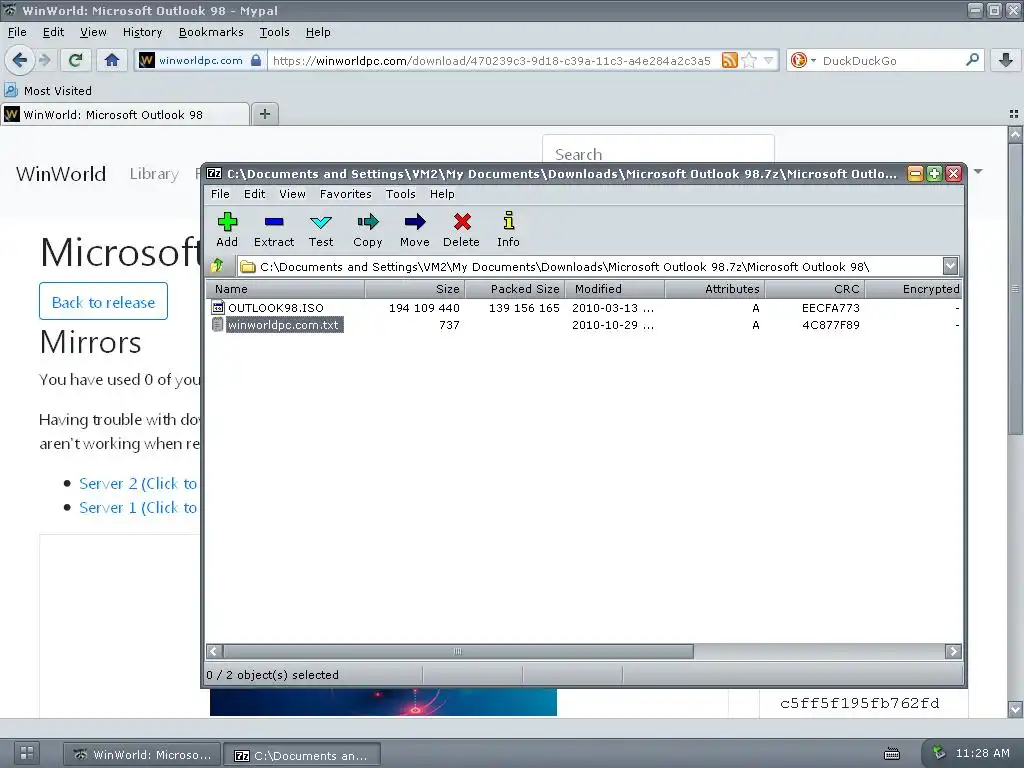The height and width of the screenshot is (768, 1024).
Task: Open the browser Tools menu
Action: point(274,32)
